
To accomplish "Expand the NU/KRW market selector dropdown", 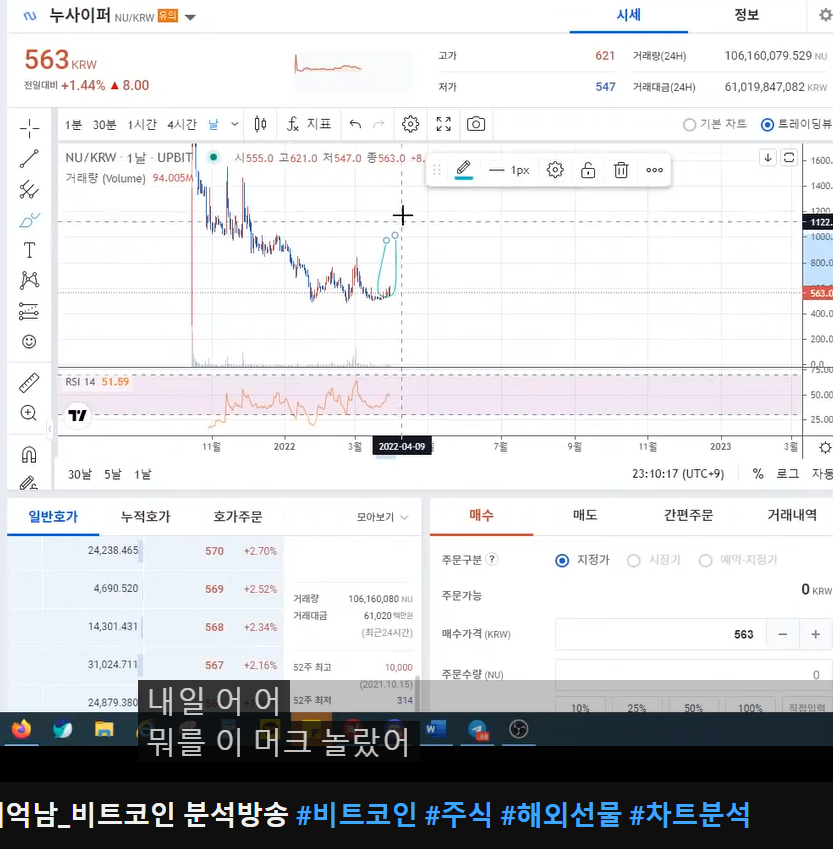I will point(190,17).
